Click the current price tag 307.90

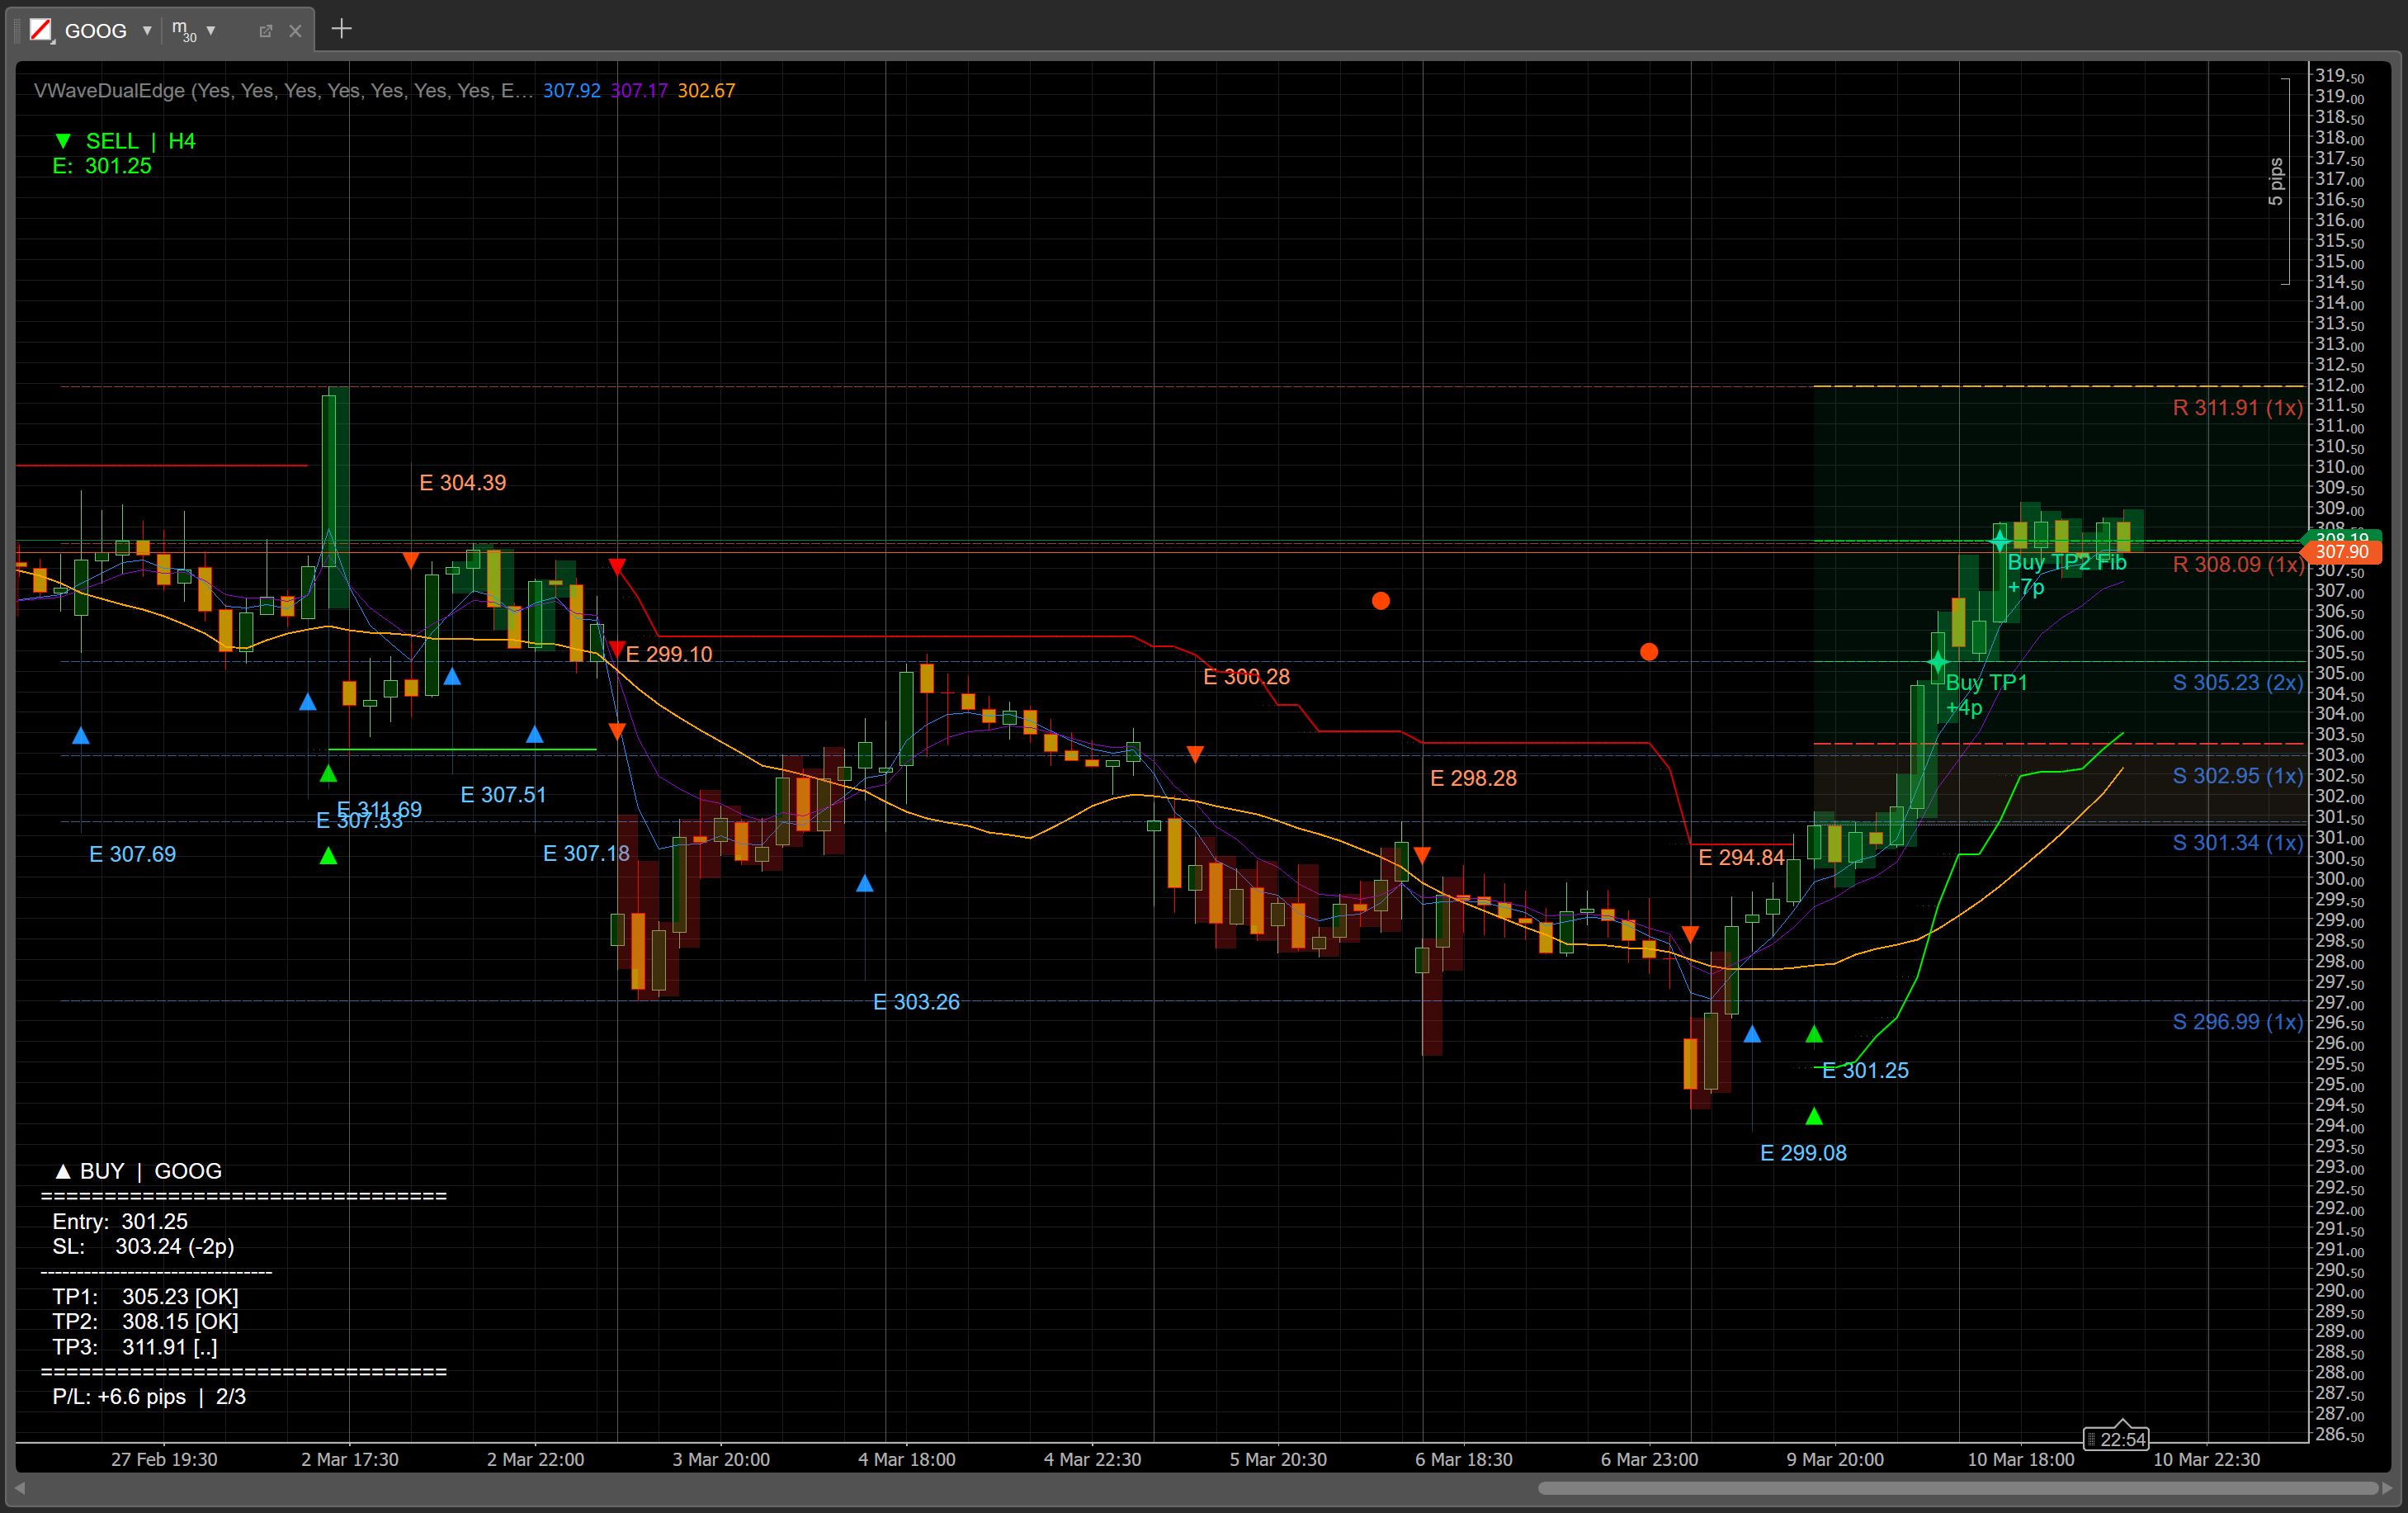pyautogui.click(x=2342, y=552)
